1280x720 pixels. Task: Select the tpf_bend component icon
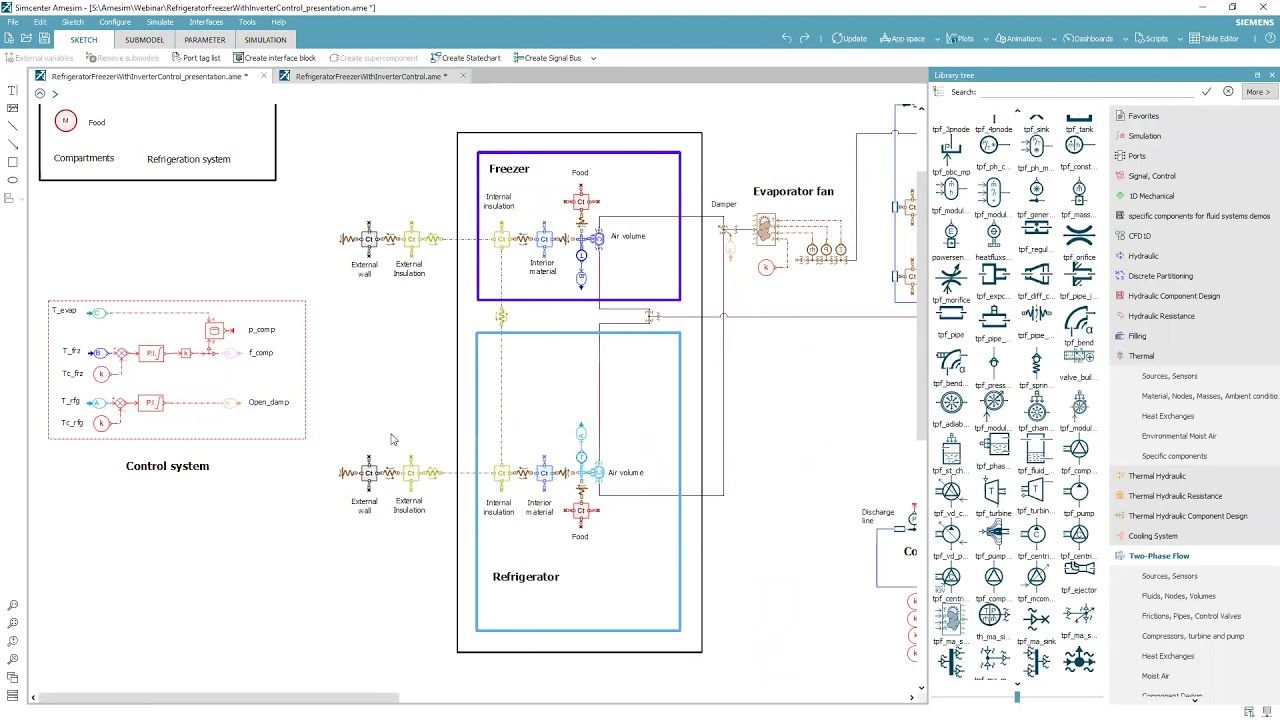point(1078,322)
